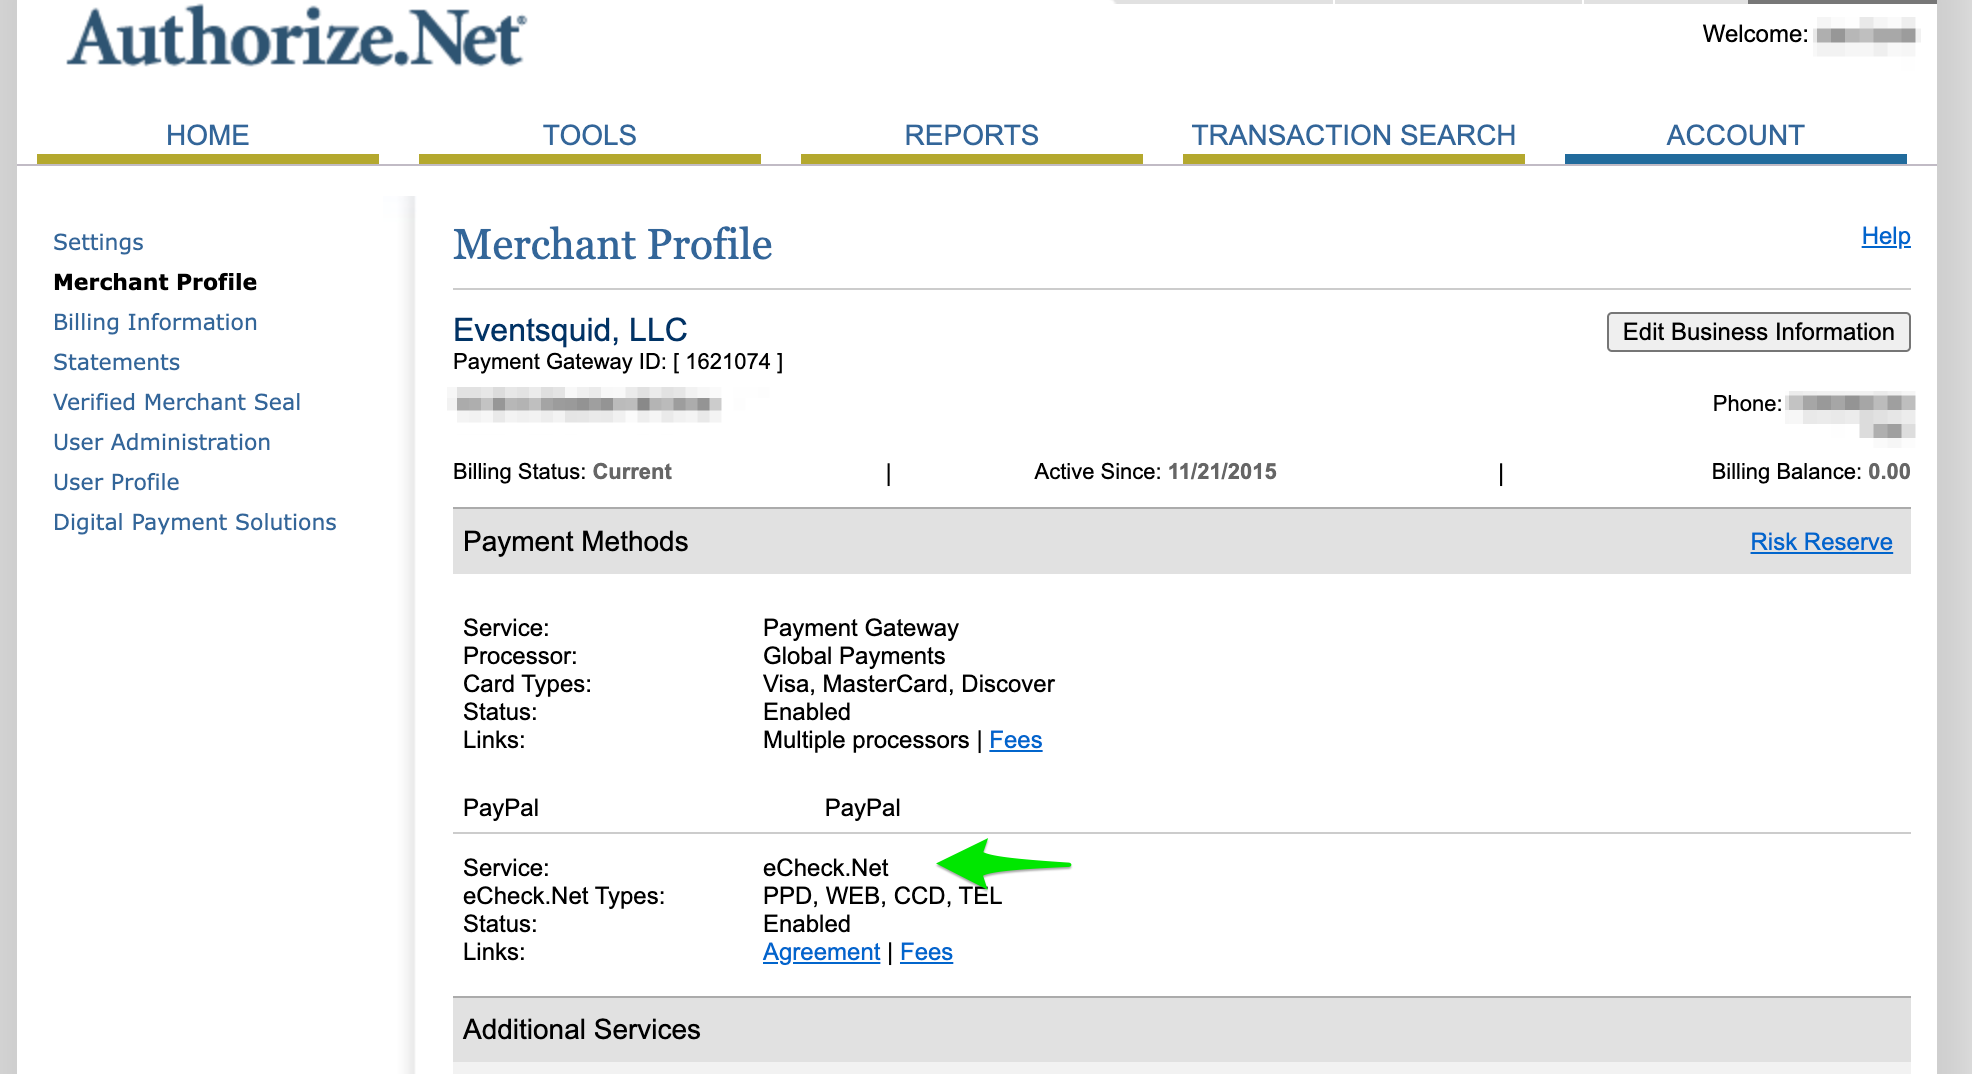
Task: Switch to the TOOLS tab
Action: point(590,135)
